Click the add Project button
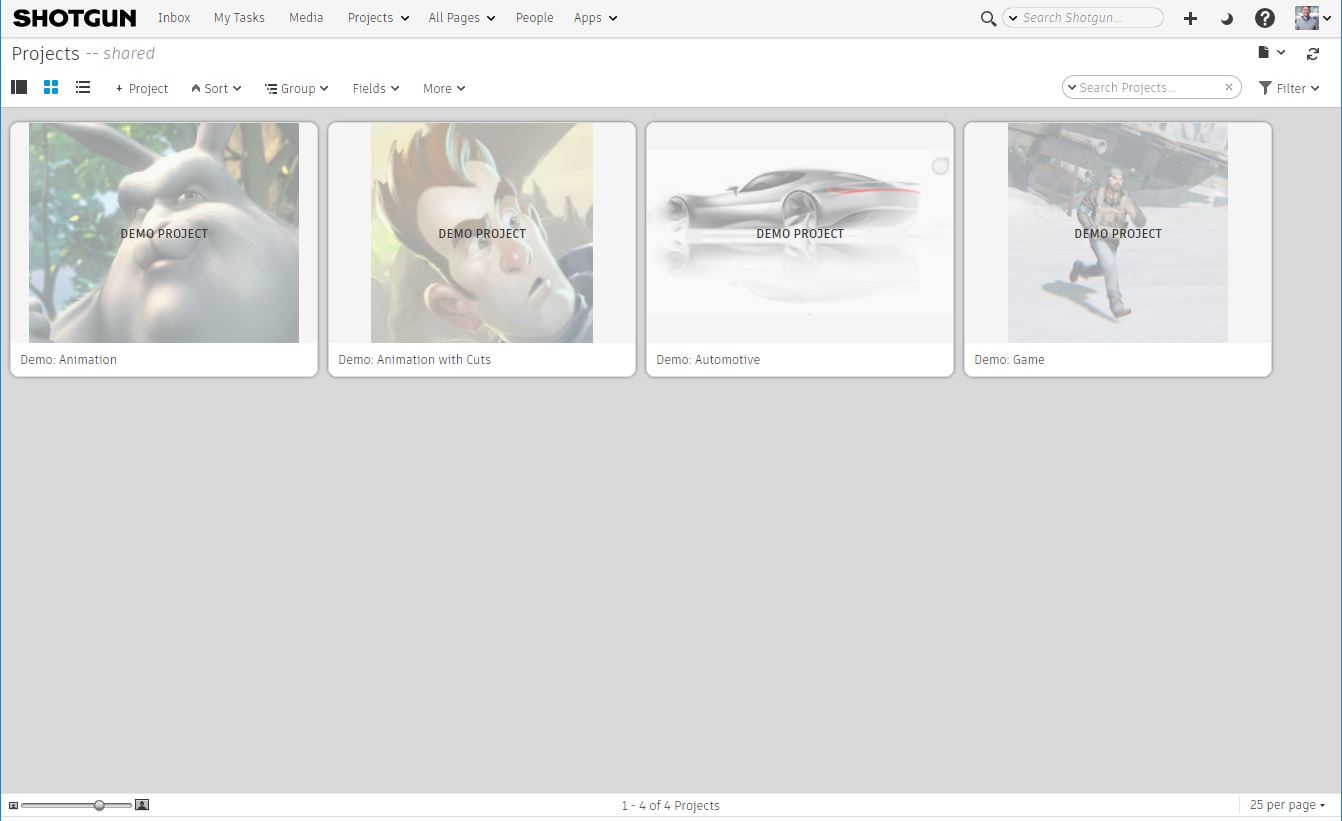1342x821 pixels. click(141, 88)
